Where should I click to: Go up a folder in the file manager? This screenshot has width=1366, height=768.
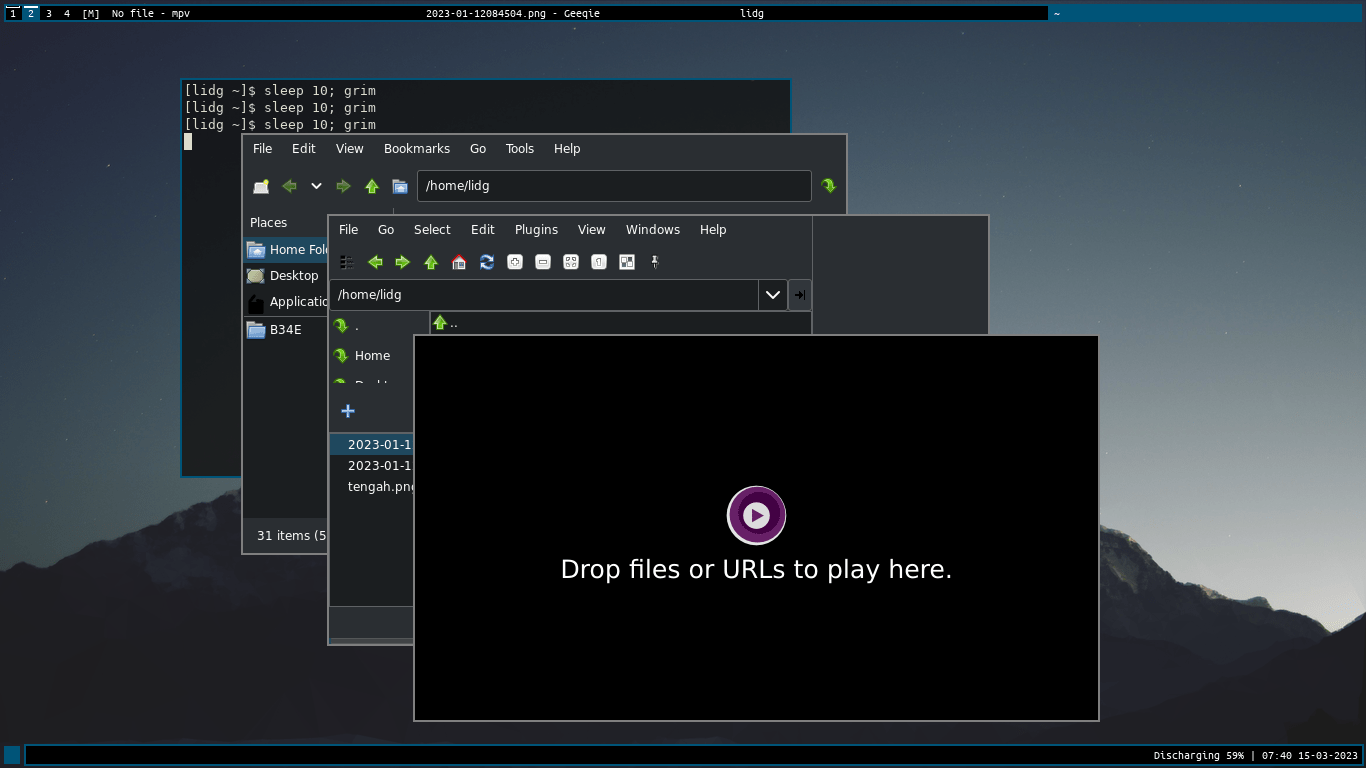[372, 186]
